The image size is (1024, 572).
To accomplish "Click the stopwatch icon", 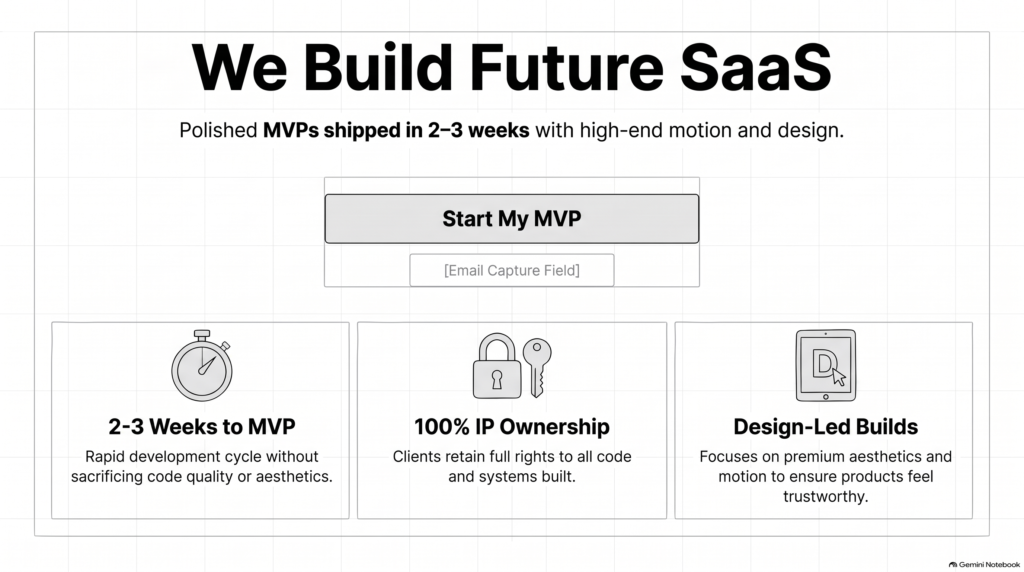I will 202,365.
